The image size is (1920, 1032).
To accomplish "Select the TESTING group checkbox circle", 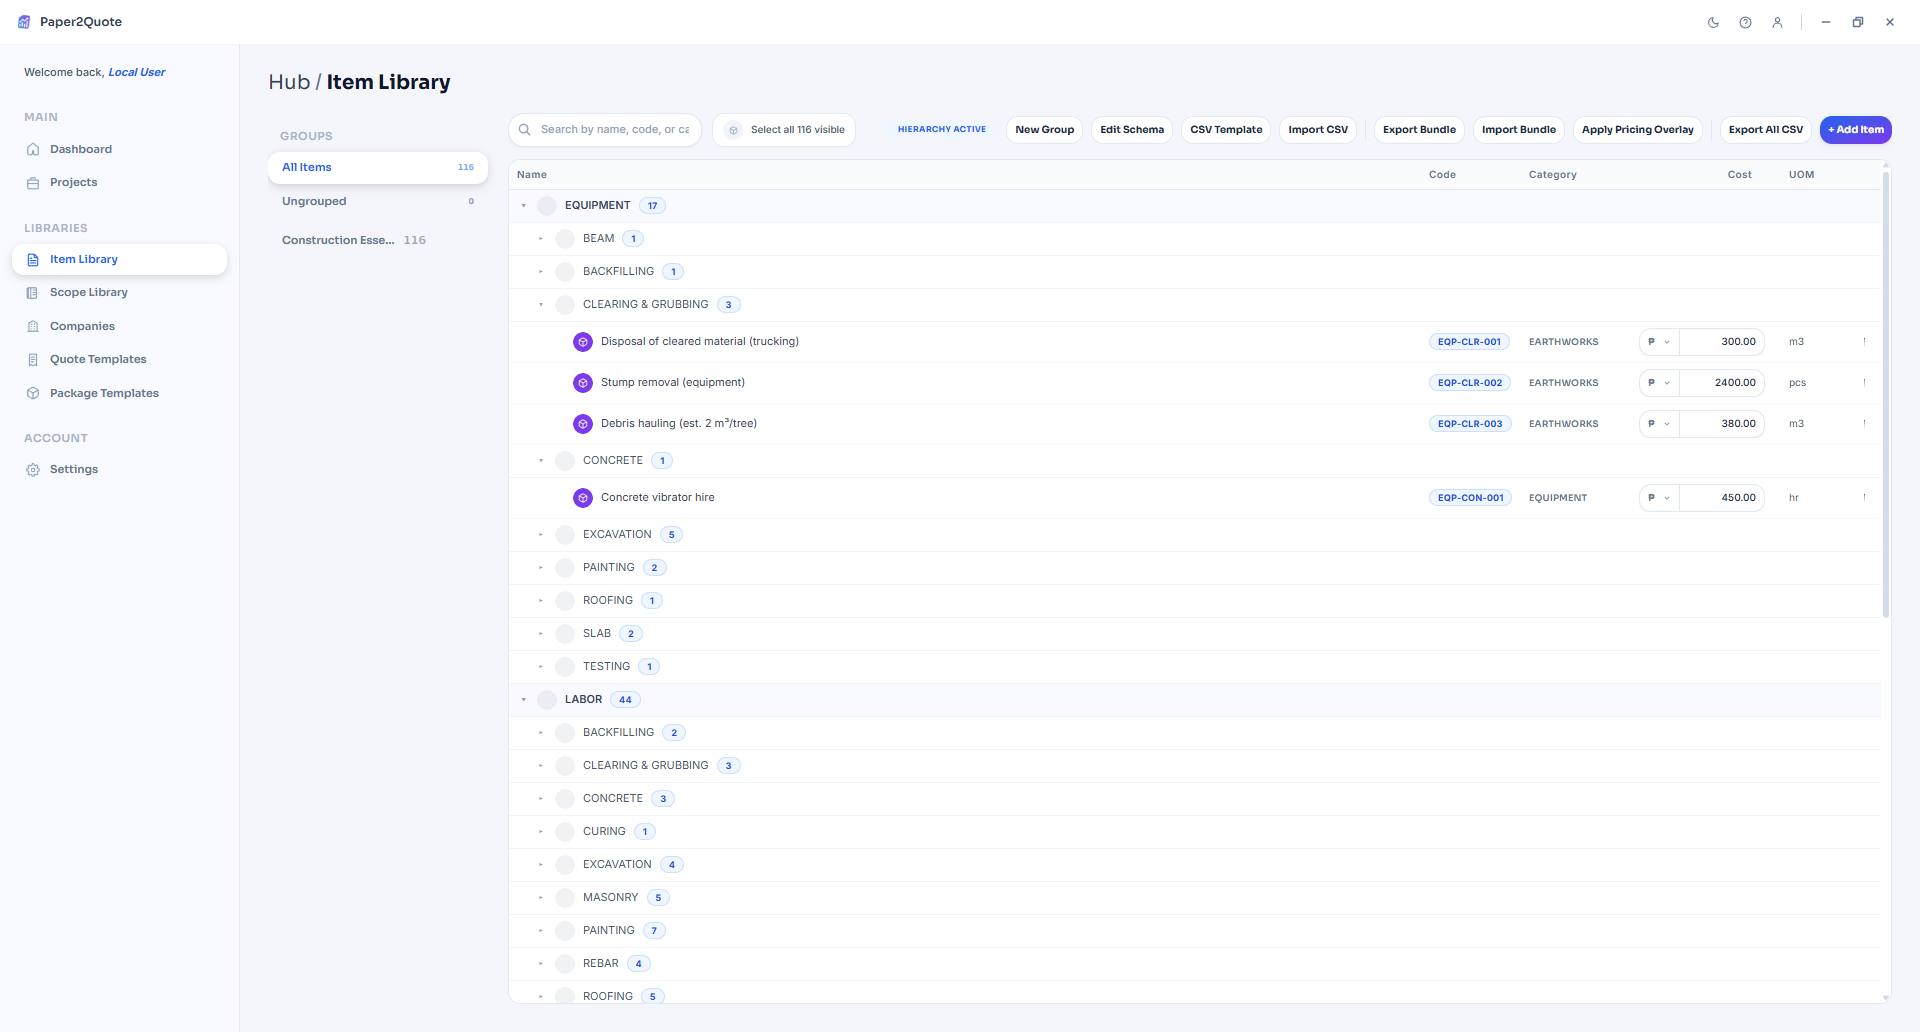I will (565, 667).
